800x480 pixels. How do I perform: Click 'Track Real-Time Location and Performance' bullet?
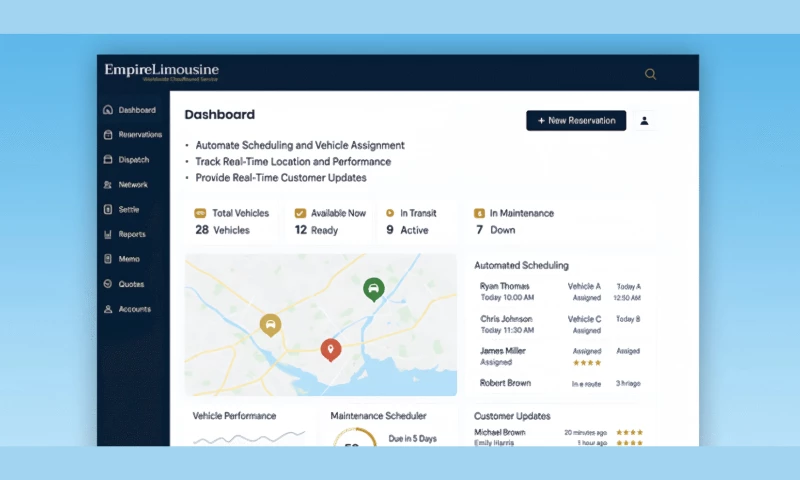tap(293, 162)
